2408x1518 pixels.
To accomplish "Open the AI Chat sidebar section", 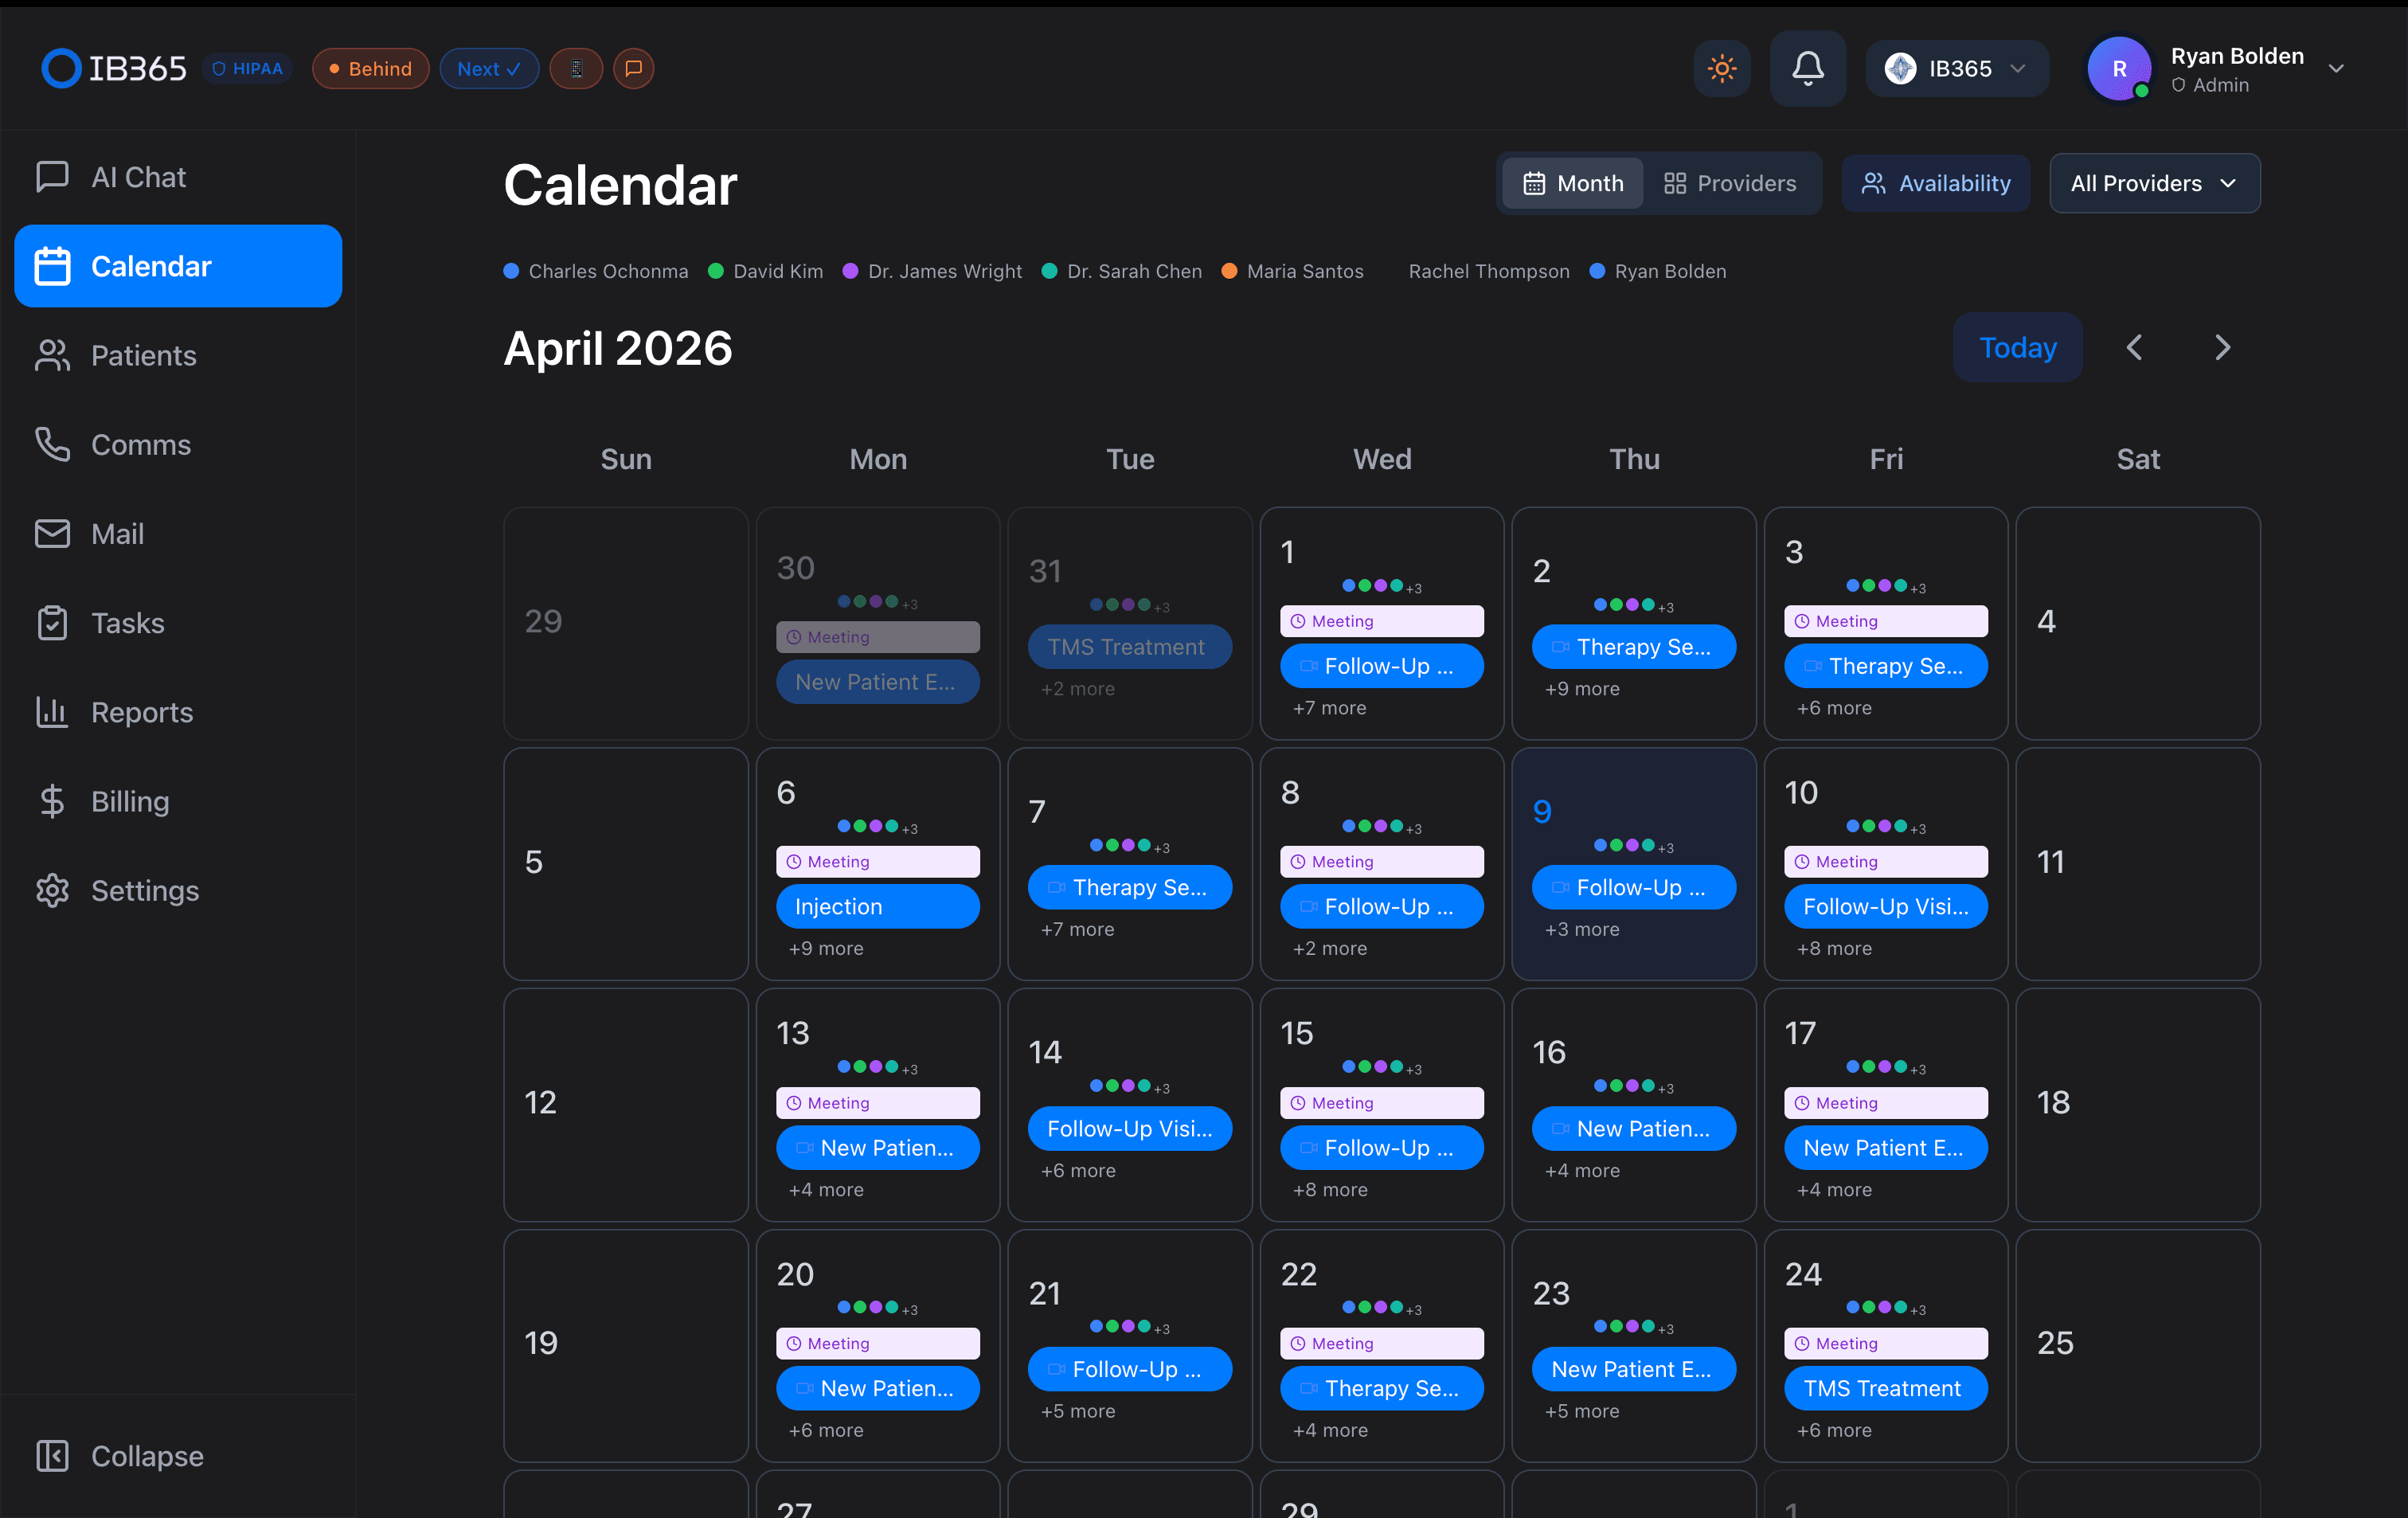I will [x=139, y=176].
